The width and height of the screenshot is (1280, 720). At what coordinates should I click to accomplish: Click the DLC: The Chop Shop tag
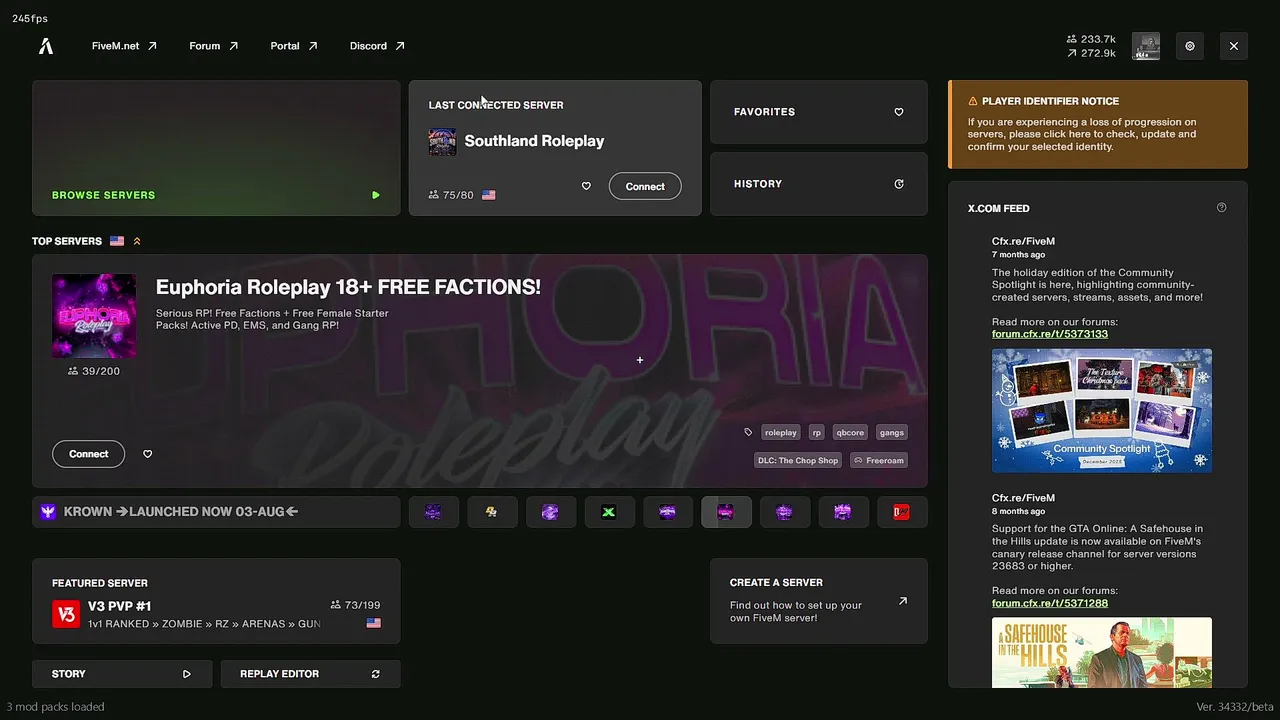(x=798, y=460)
